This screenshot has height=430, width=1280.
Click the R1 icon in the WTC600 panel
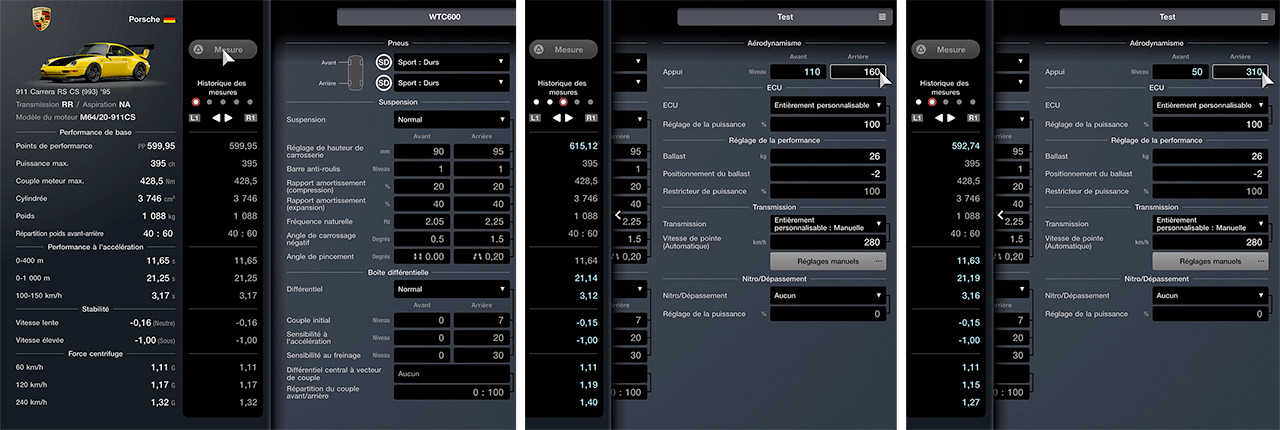[x=253, y=118]
